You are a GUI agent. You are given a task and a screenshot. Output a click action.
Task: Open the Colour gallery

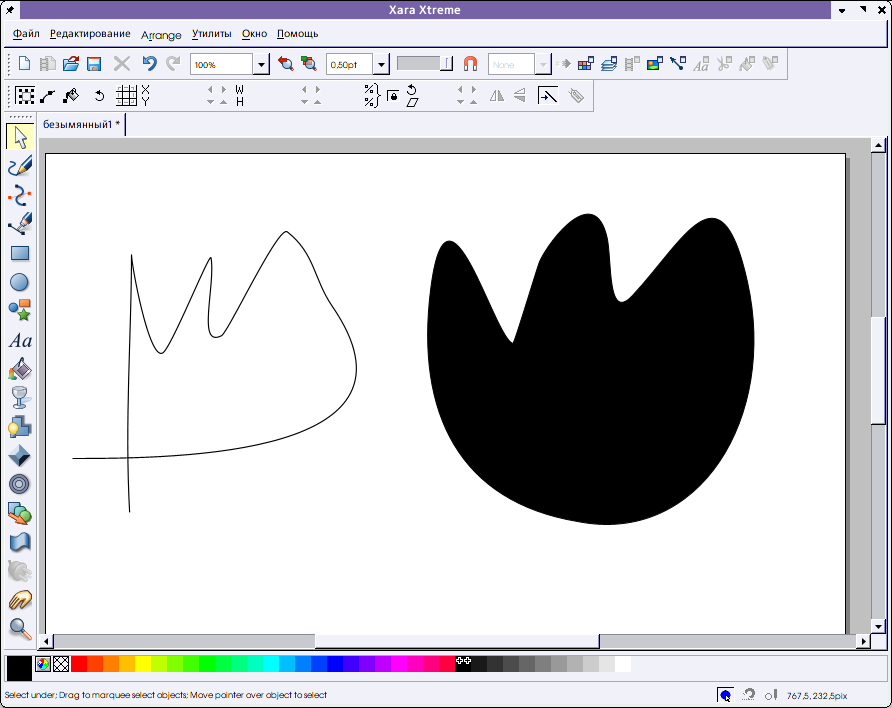point(585,64)
